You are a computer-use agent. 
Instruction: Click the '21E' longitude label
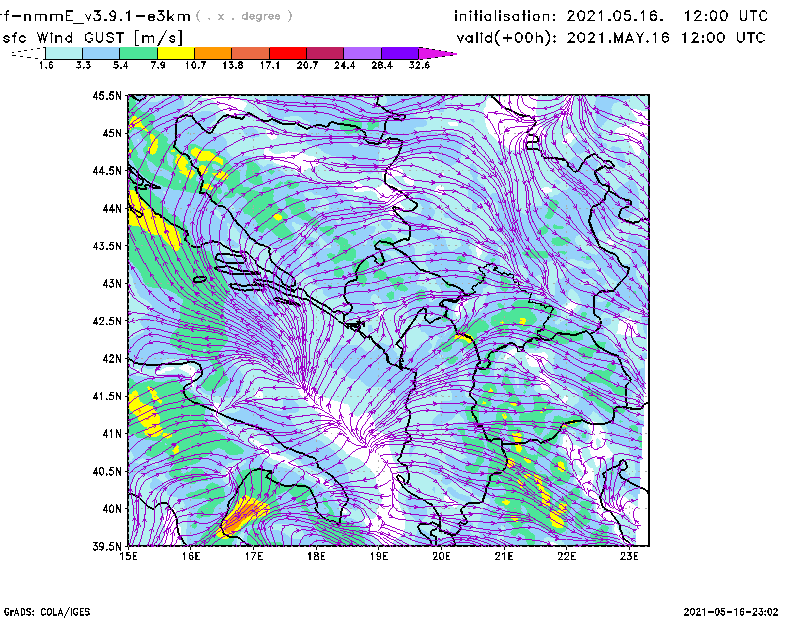pos(504,556)
